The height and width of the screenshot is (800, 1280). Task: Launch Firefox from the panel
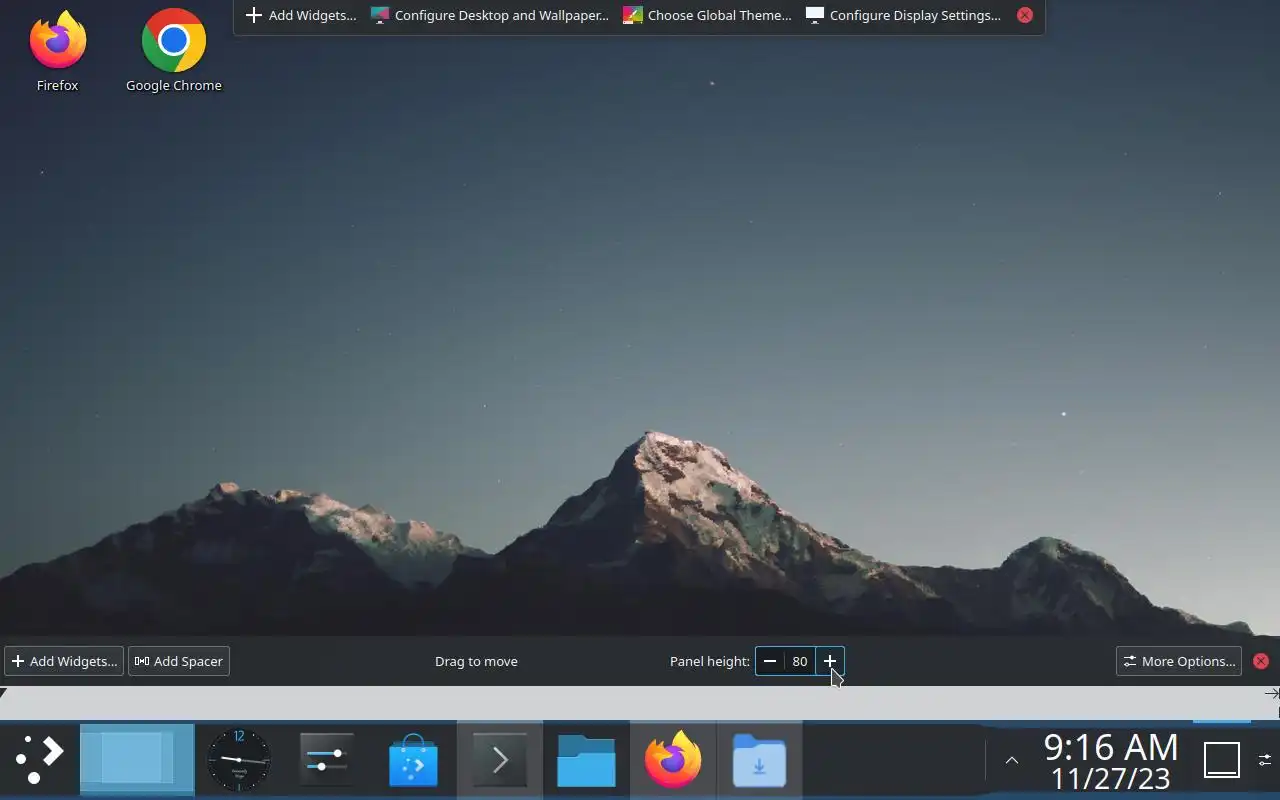(x=673, y=760)
